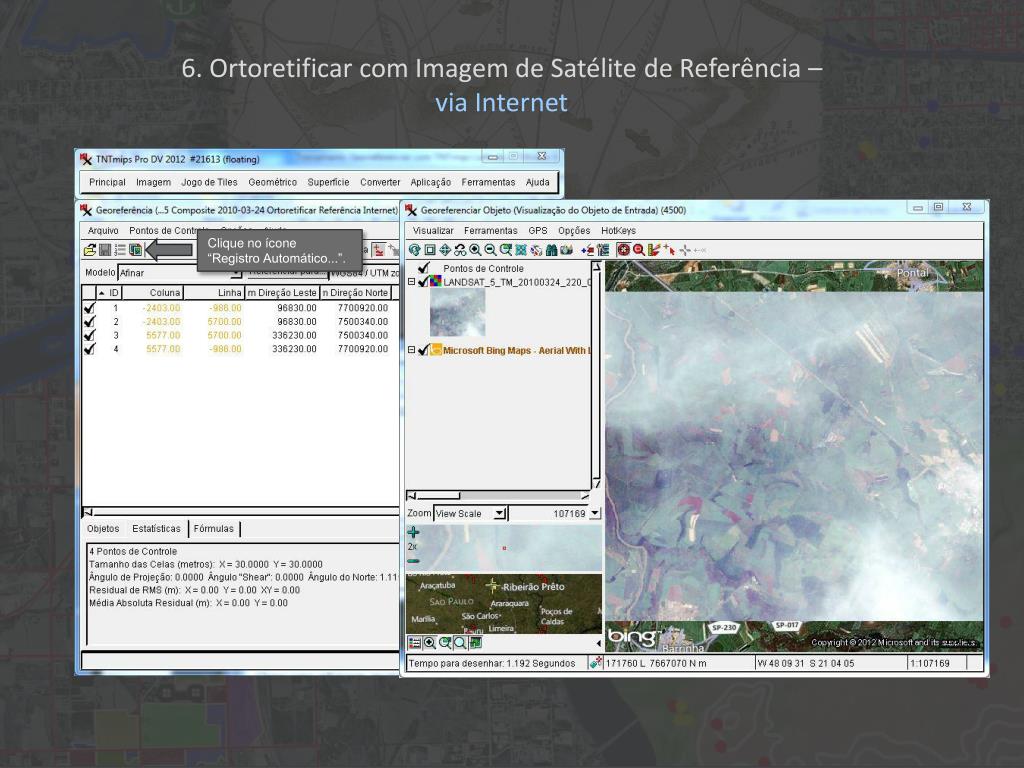Click the Registro Automático icon
Image resolution: width=1024 pixels, height=768 pixels.
136,249
